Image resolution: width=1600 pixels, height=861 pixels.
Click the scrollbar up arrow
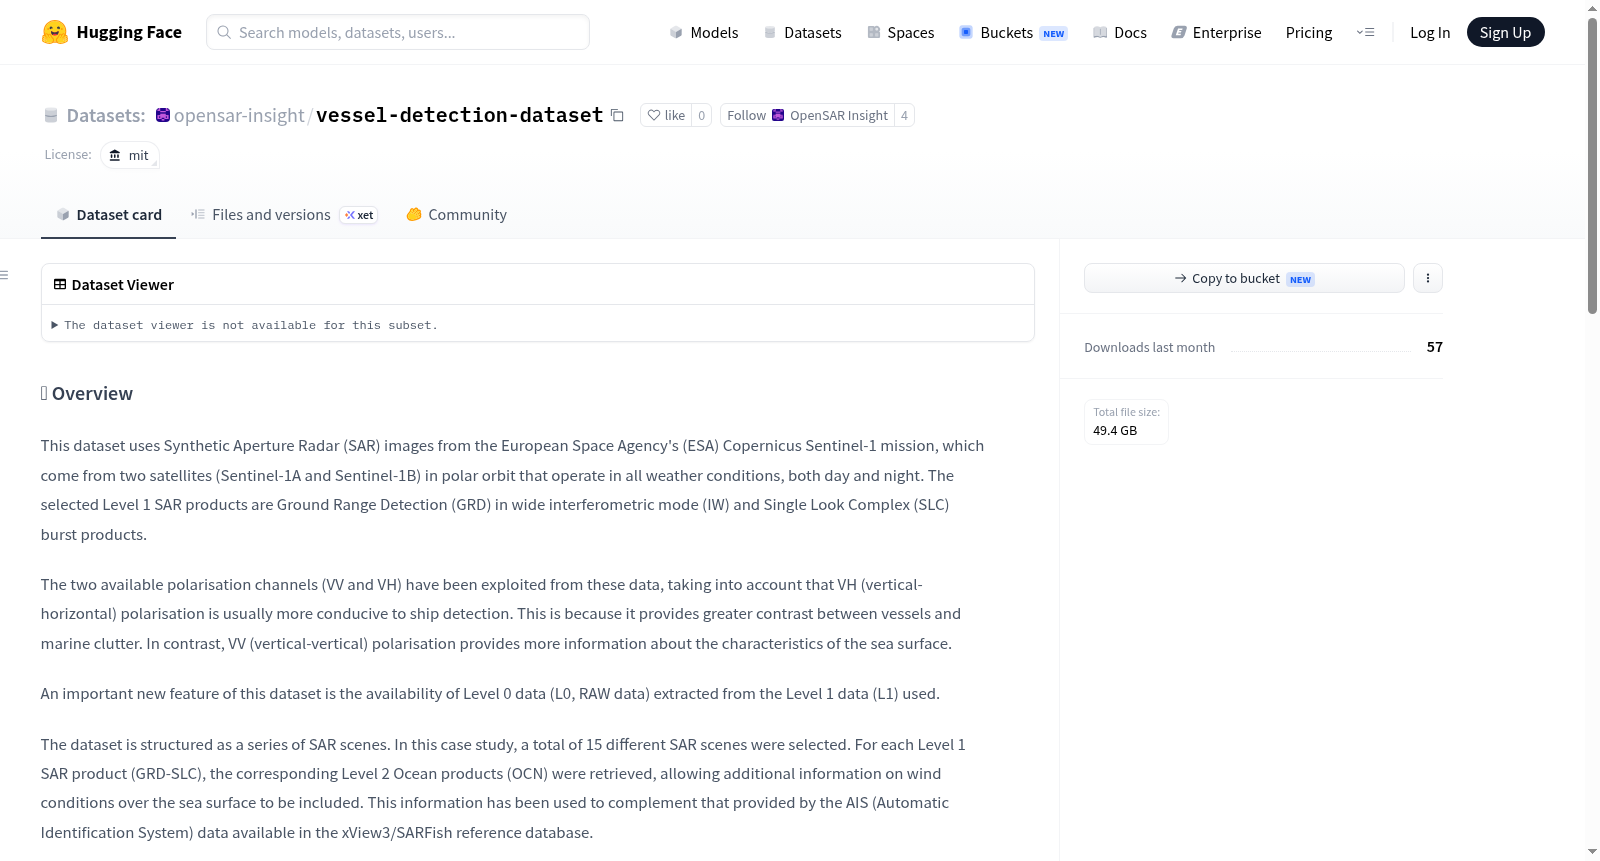[1592, 7]
